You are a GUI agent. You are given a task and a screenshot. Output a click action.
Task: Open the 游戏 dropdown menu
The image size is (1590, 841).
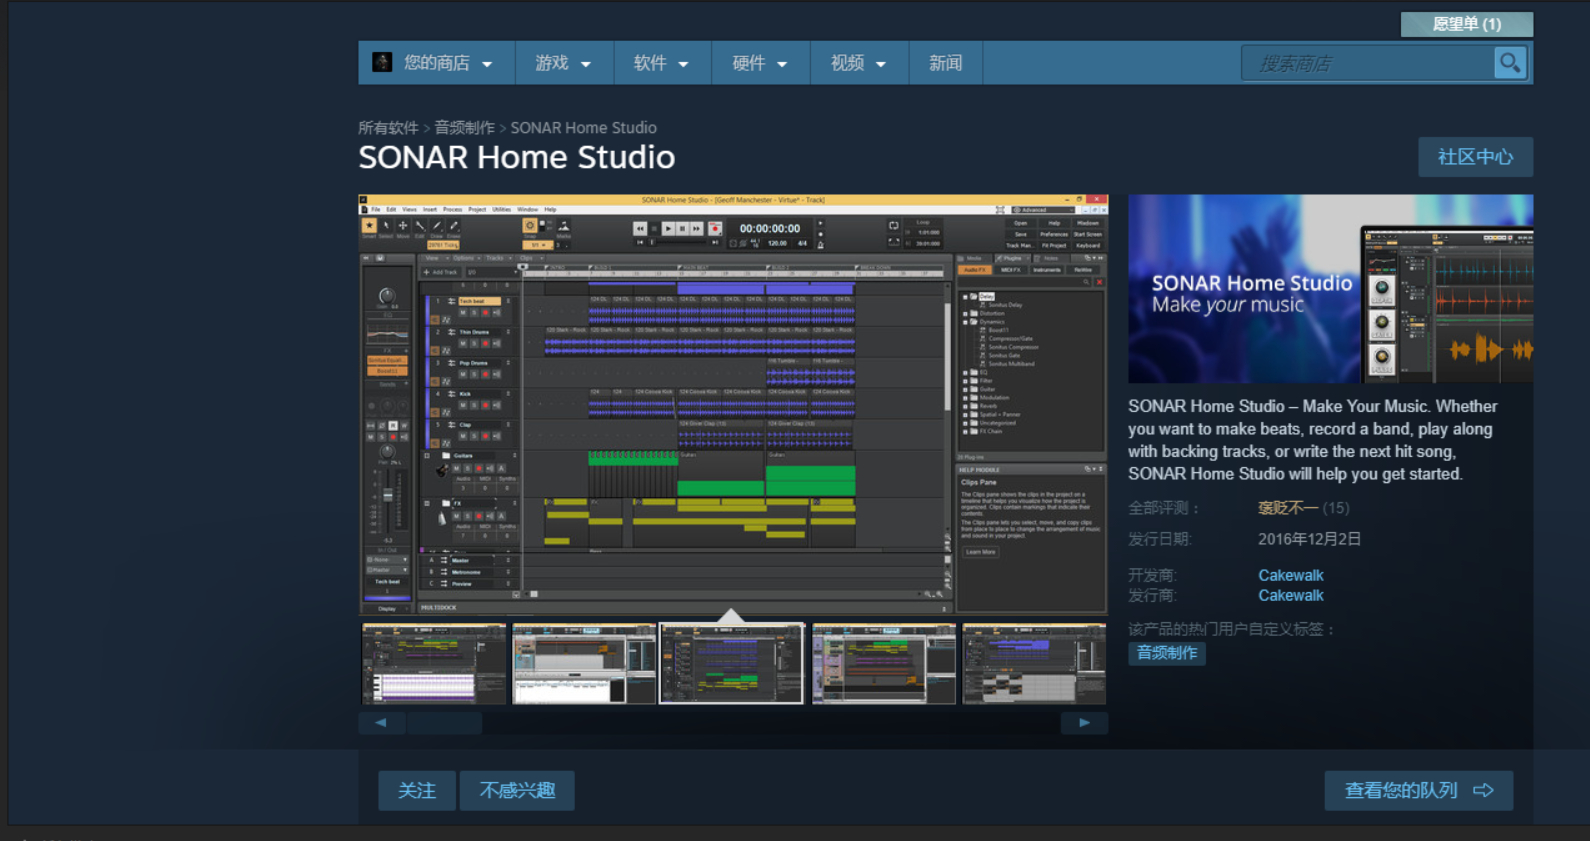click(564, 63)
